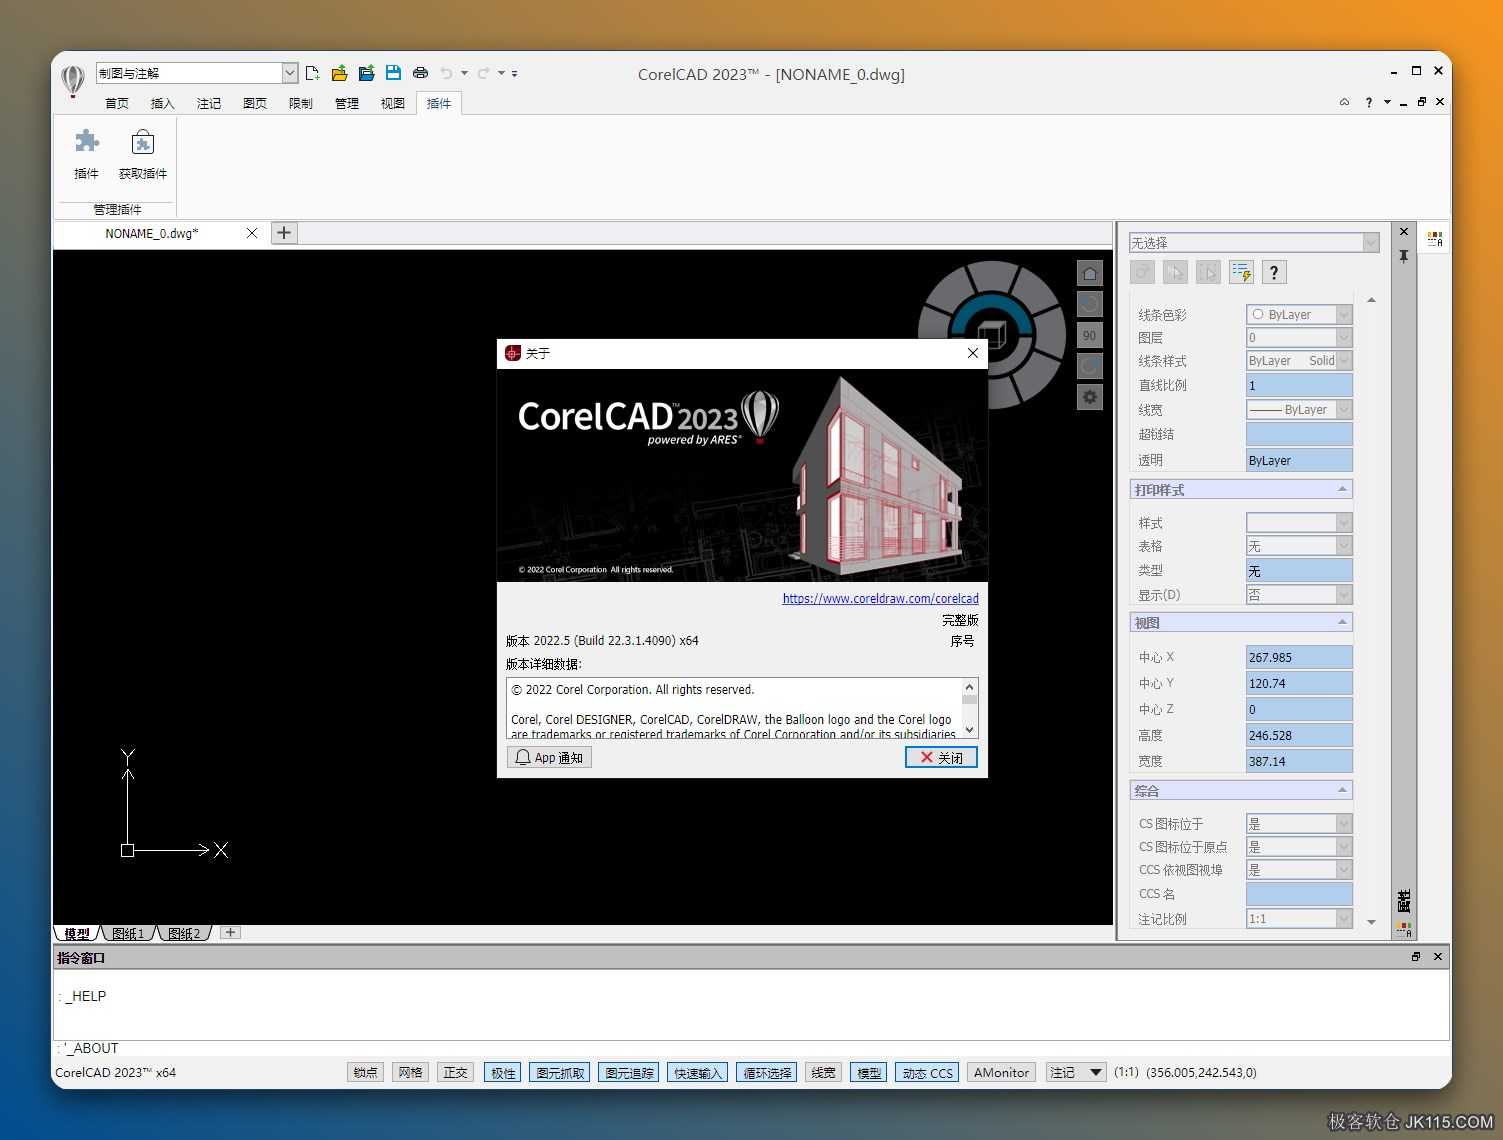Screen dimensions: 1503x1140
Task: Toggle 图元追踪 entity tracking
Action: [x=629, y=1072]
